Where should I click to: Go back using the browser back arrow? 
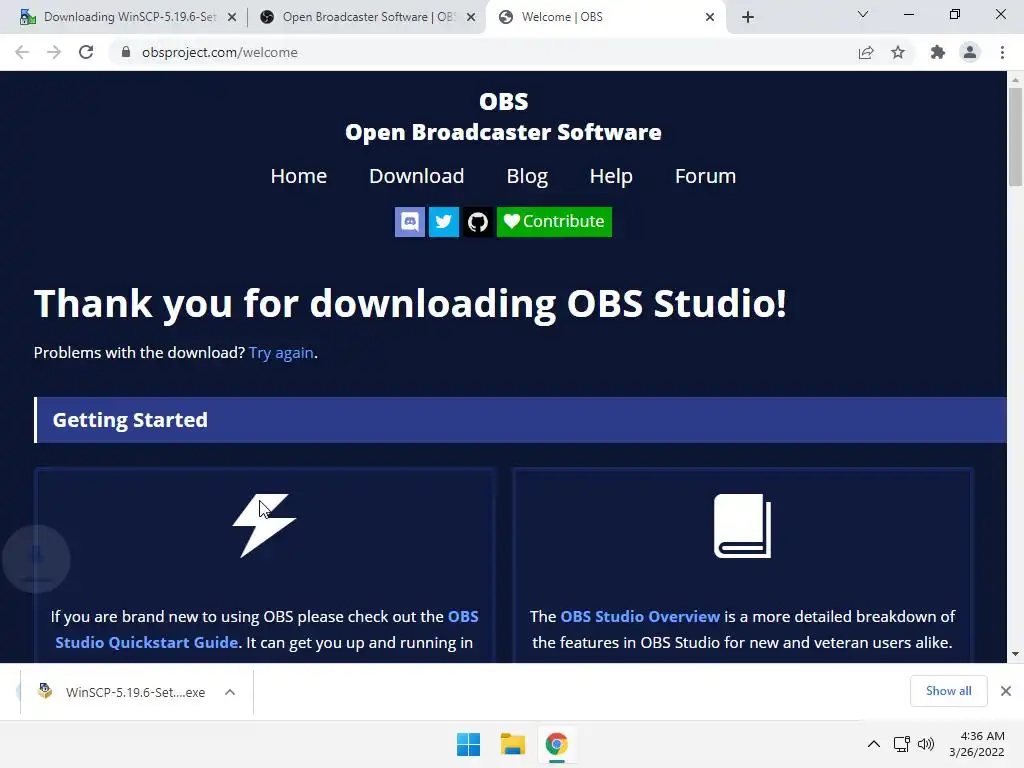pos(22,52)
